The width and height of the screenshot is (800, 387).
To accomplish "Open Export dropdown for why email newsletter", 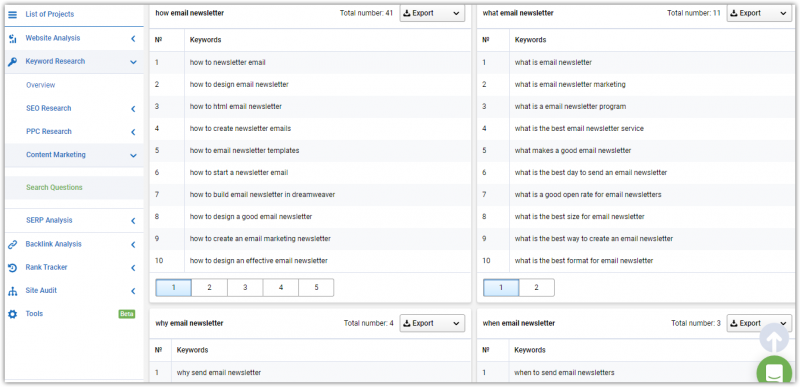I will (x=432, y=323).
